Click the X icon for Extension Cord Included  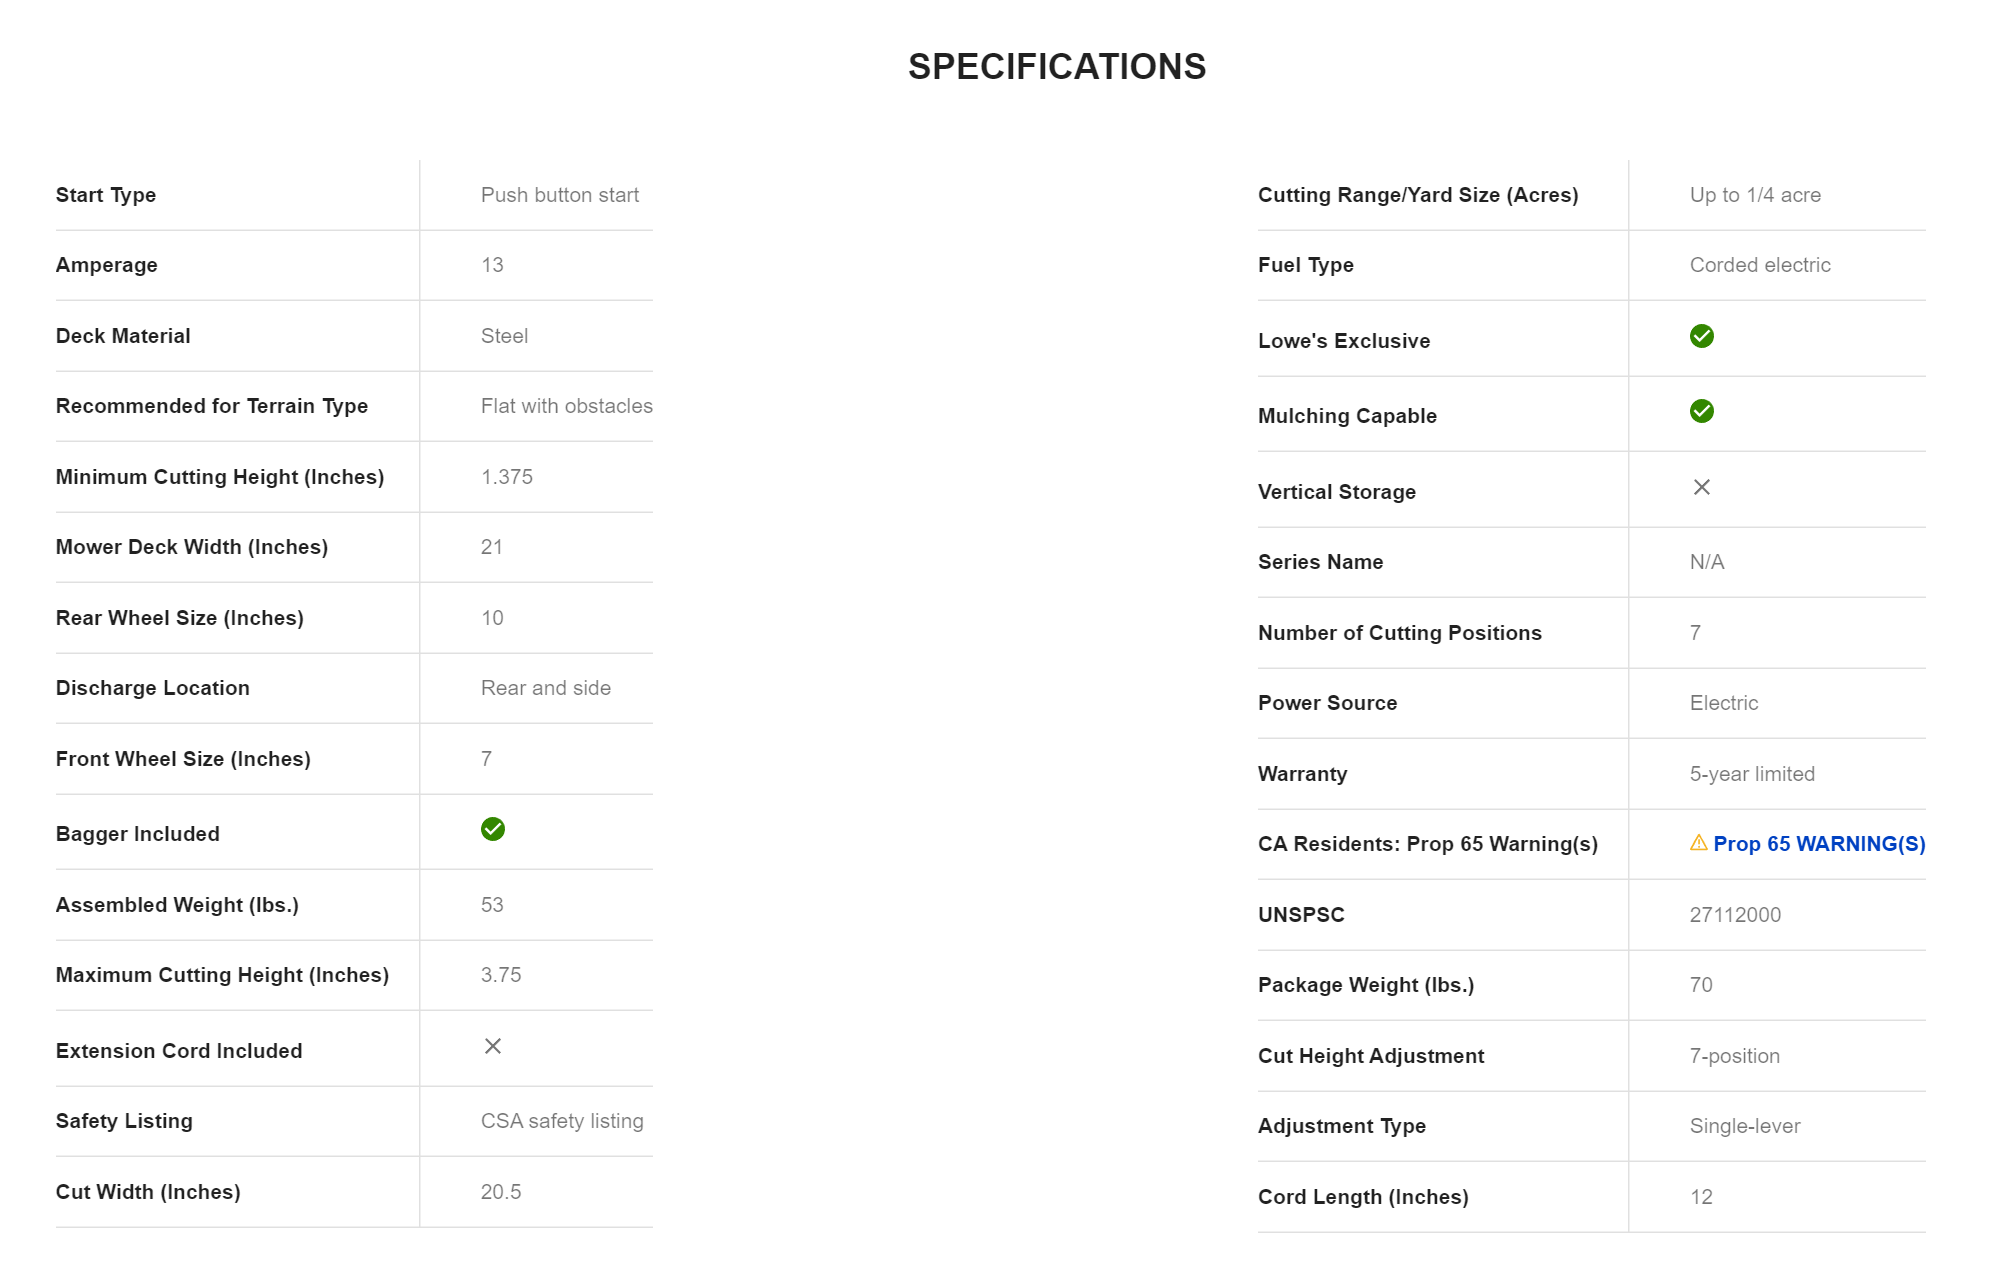click(x=492, y=1046)
